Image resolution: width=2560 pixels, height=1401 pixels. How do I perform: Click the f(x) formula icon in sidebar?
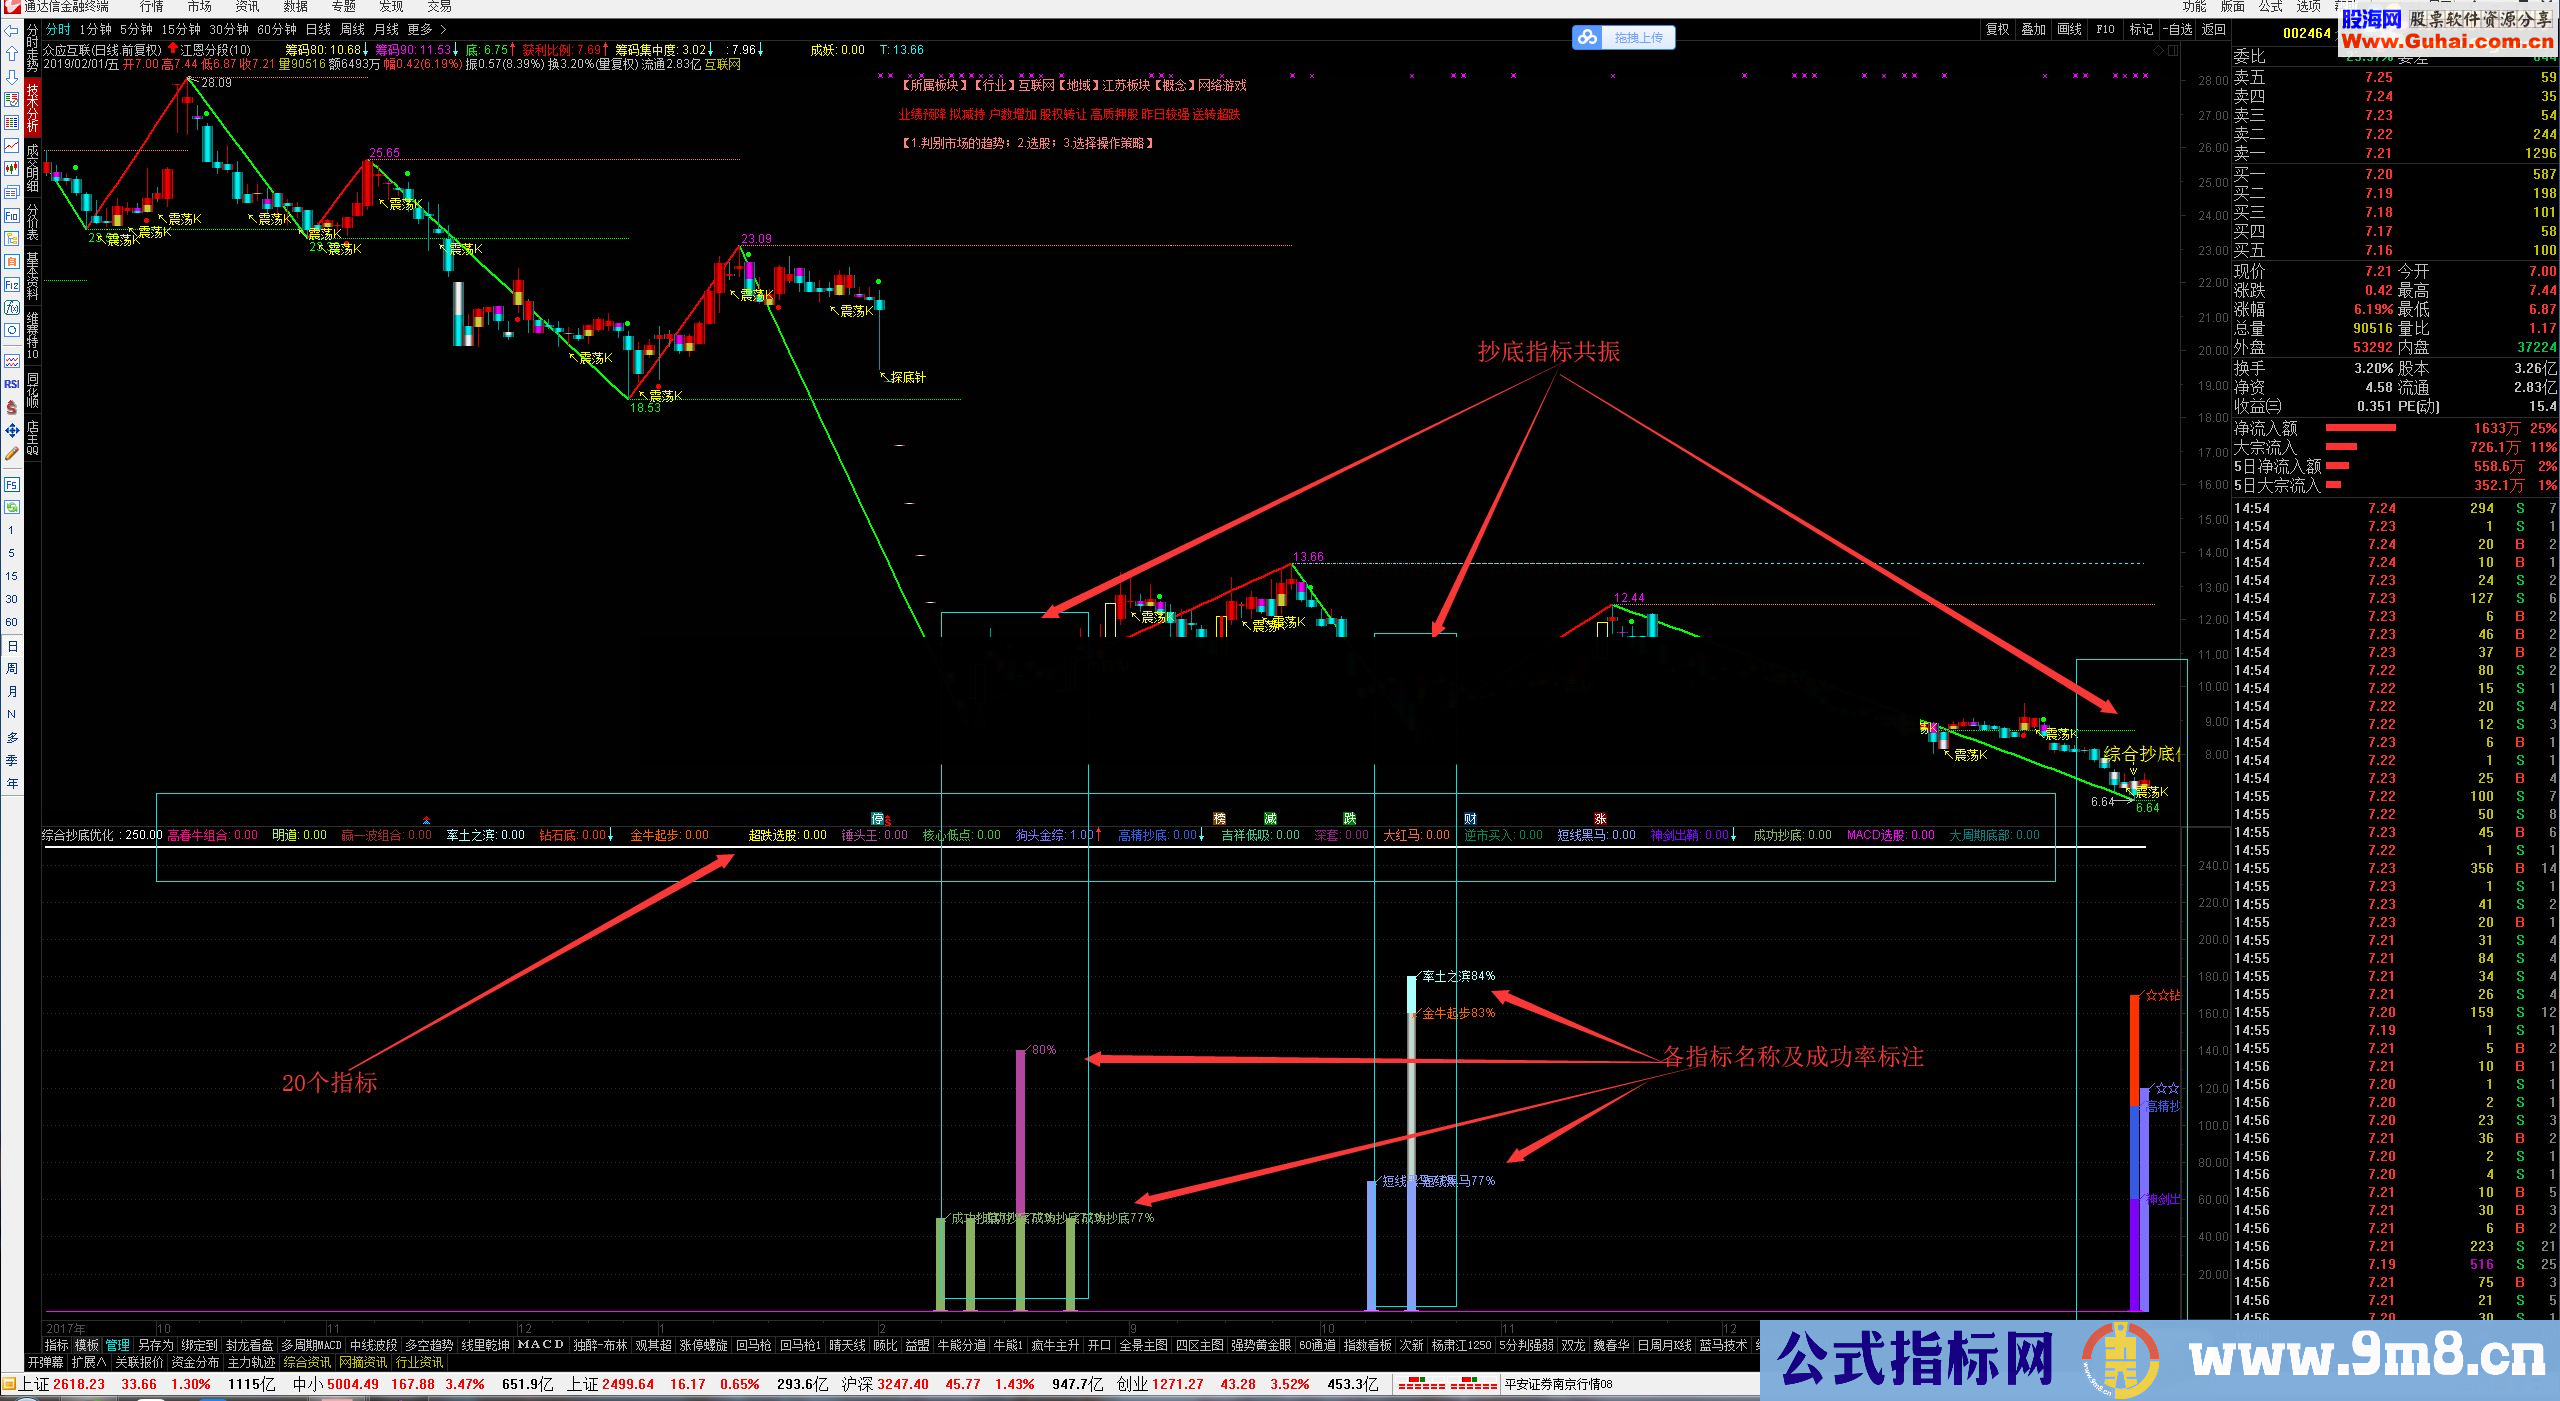[x=11, y=308]
